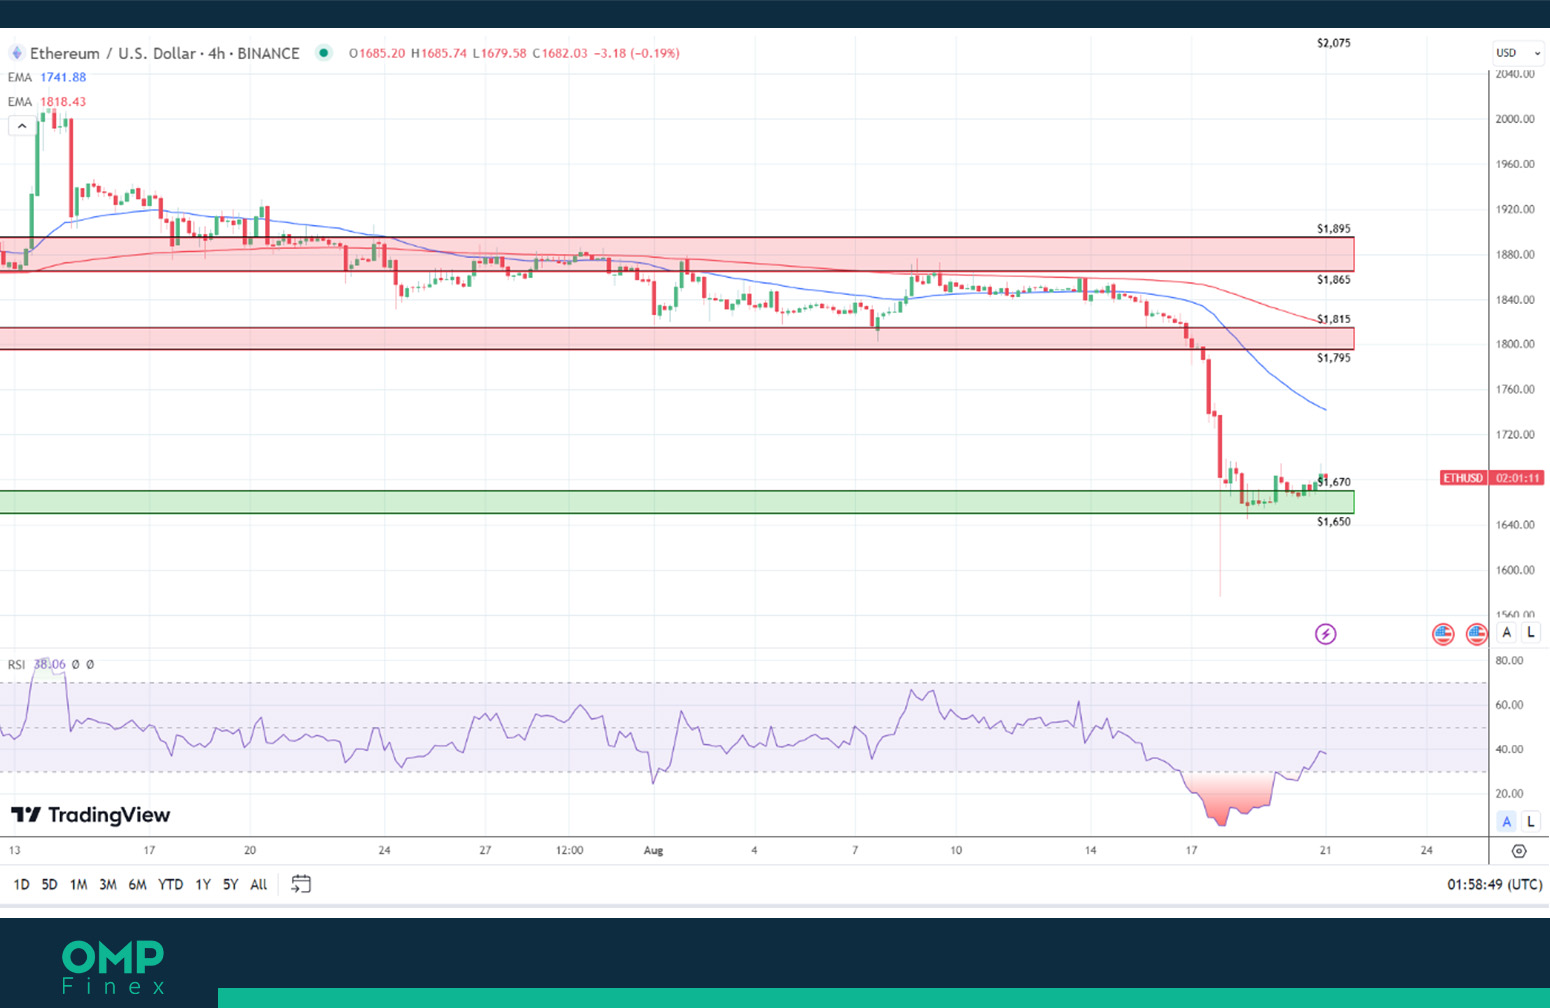Select the 1Y time range
Image resolution: width=1550 pixels, height=1008 pixels.
(203, 884)
